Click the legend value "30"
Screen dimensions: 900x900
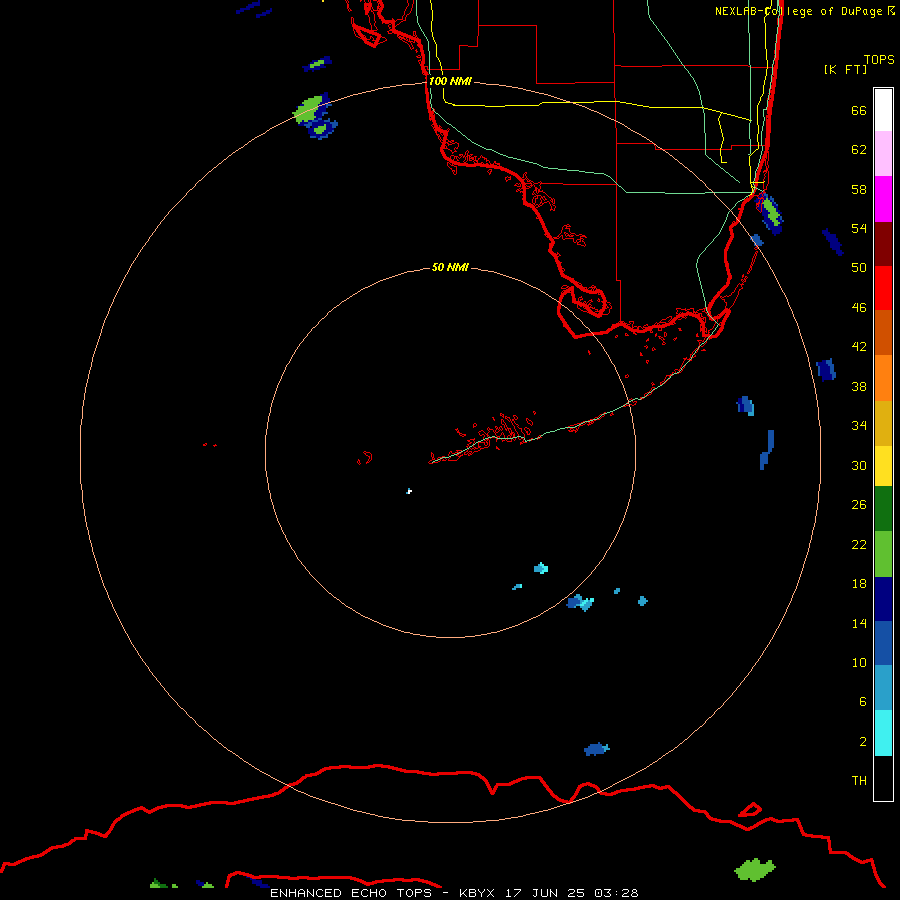859,465
